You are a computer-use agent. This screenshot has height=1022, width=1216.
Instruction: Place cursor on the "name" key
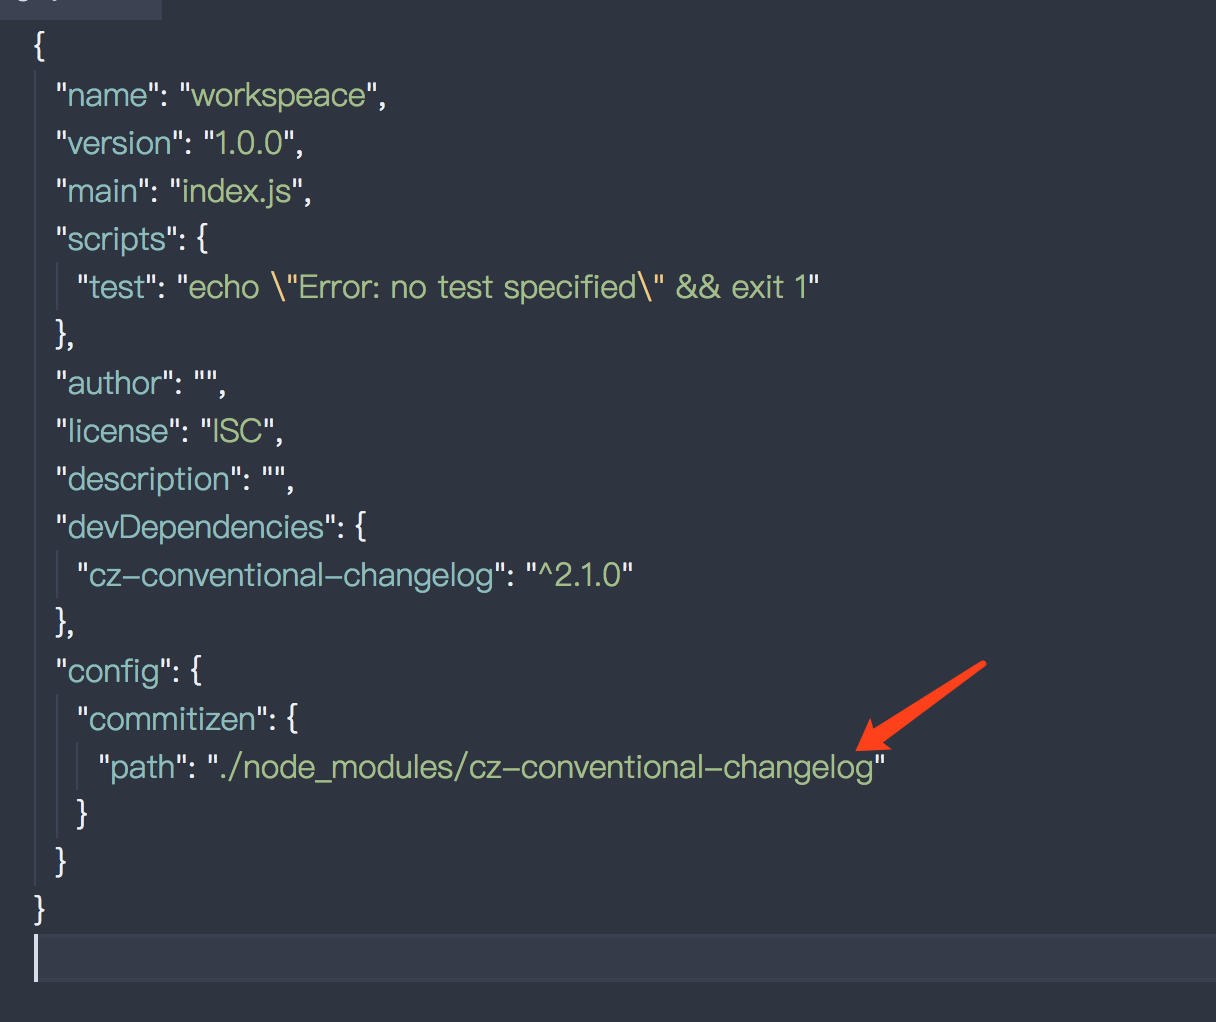point(100,94)
